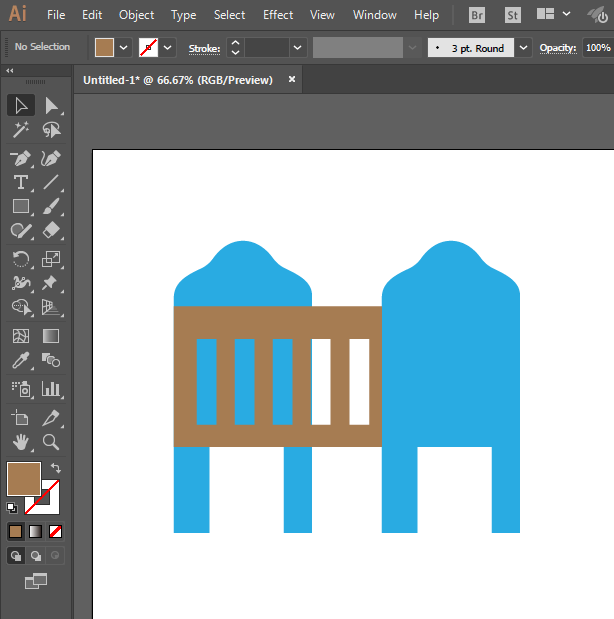This screenshot has width=614, height=619.
Task: Set paint to None in toolbox
Action: click(x=56, y=531)
